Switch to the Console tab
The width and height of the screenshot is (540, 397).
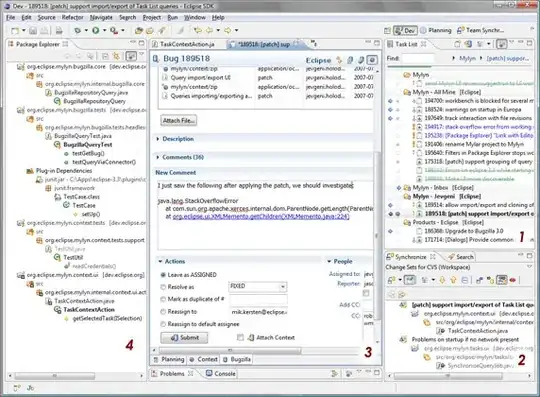click(x=221, y=374)
